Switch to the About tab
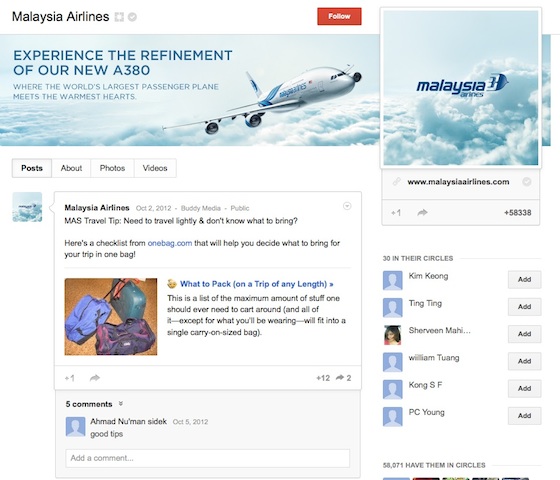Image resolution: width=560 pixels, height=480 pixels. (71, 168)
